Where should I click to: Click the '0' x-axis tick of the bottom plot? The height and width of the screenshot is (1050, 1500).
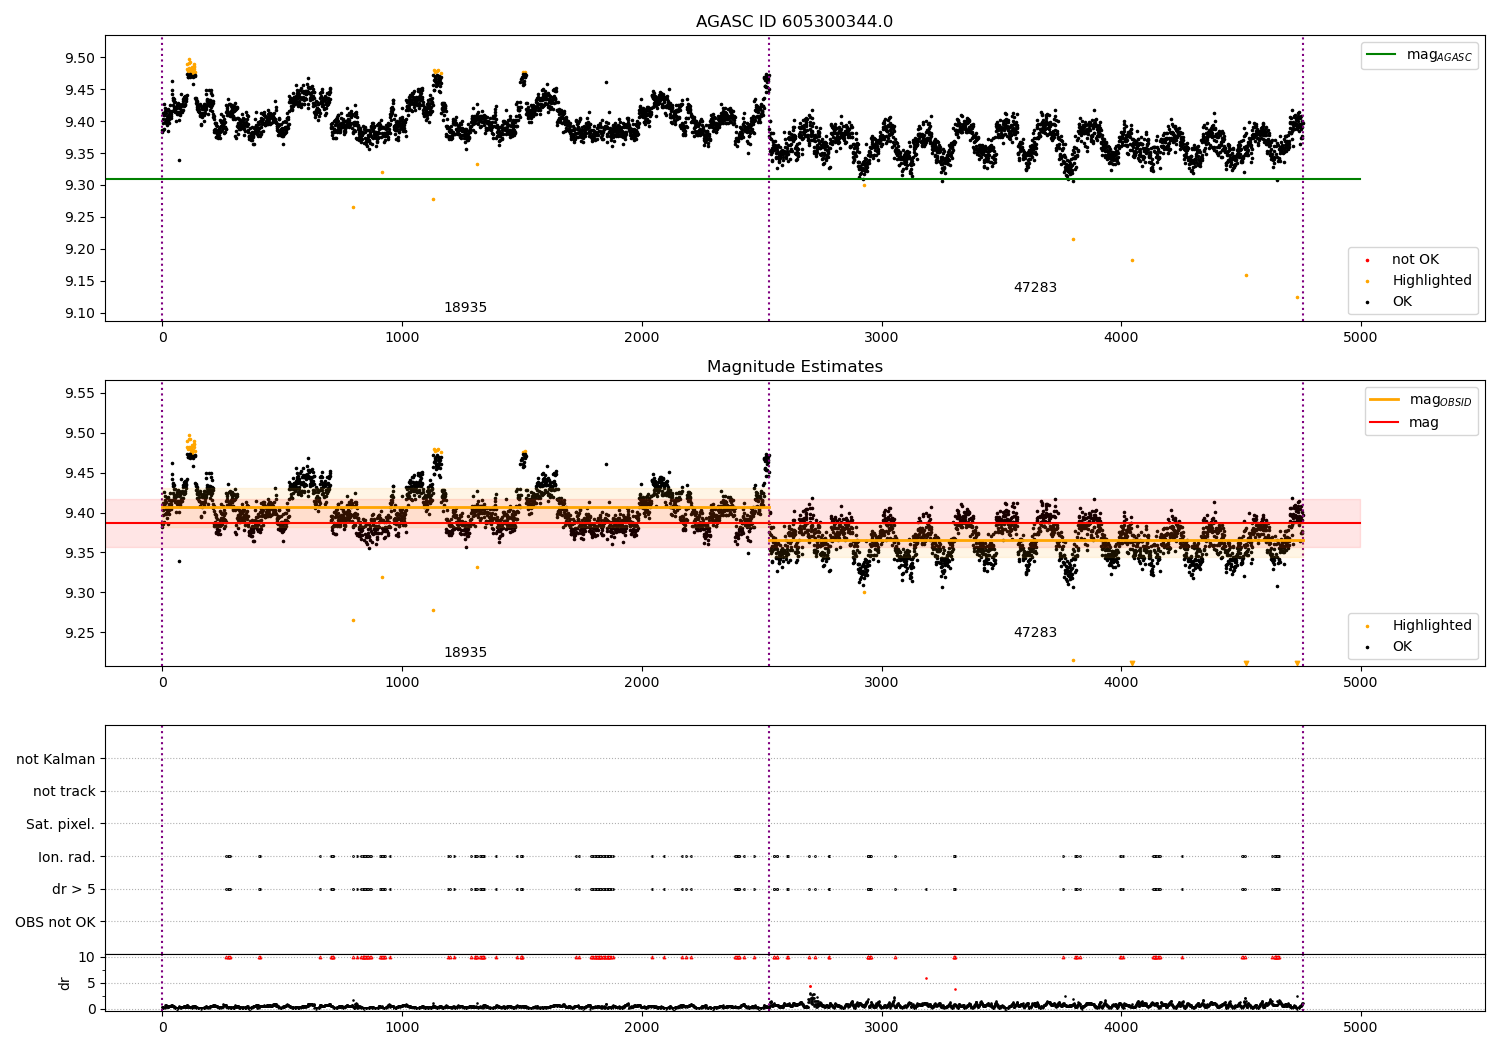pyautogui.click(x=162, y=1027)
